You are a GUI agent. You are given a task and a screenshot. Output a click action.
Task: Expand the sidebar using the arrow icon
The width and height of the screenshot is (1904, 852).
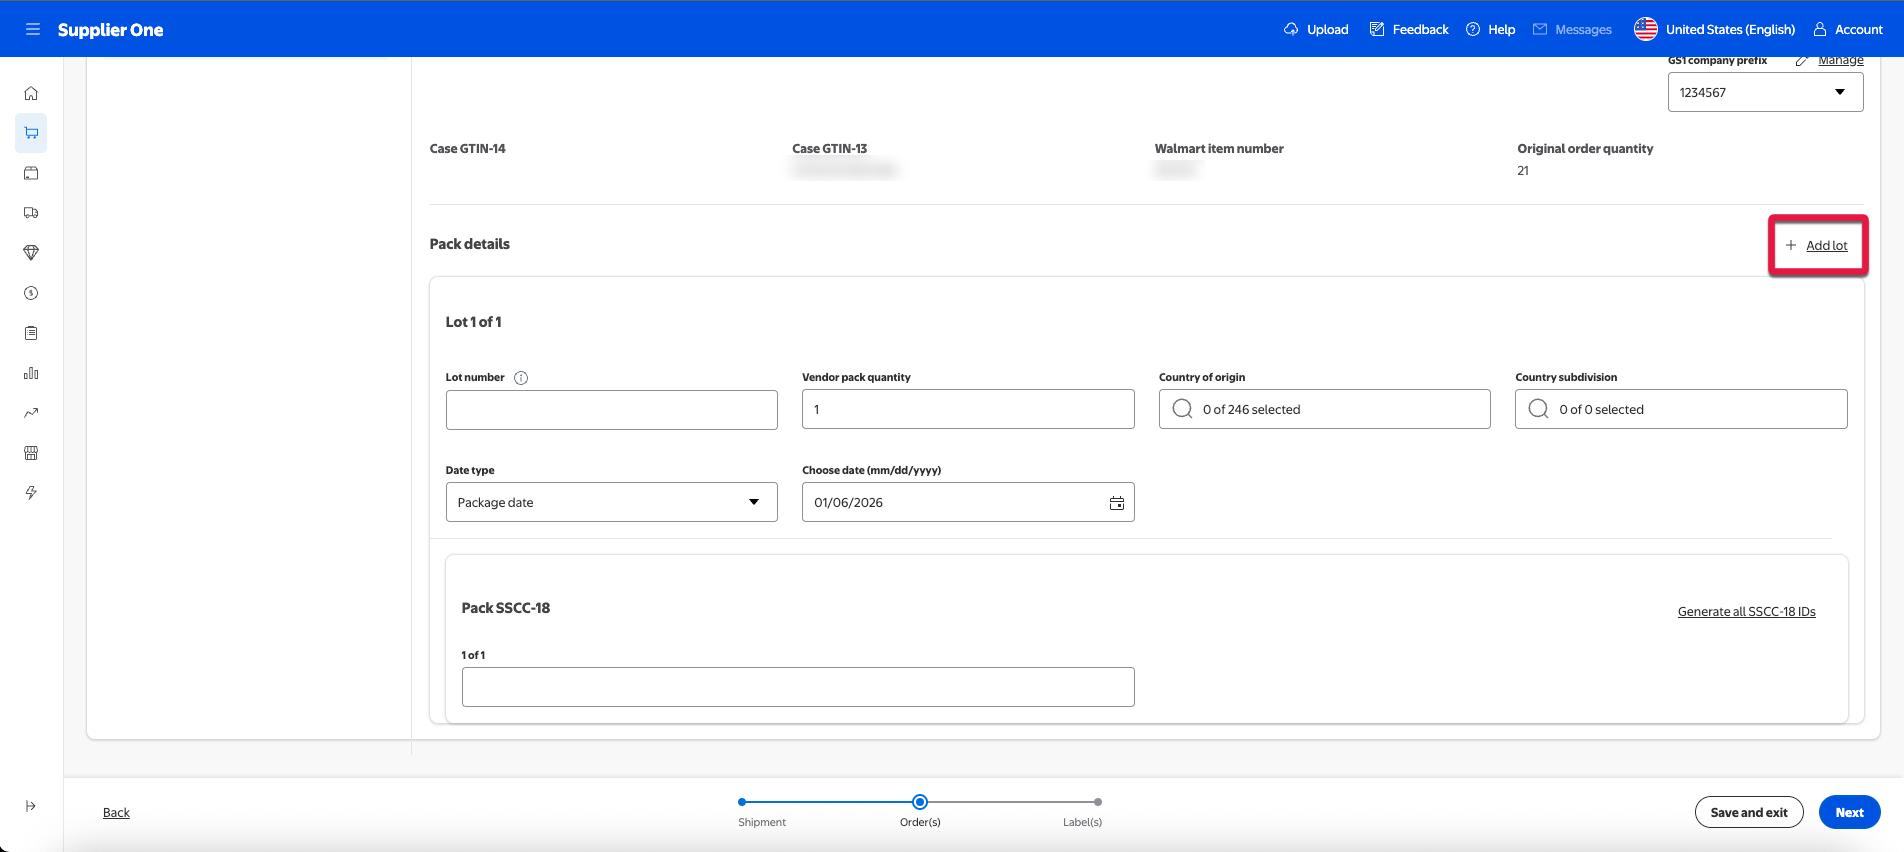pos(31,806)
